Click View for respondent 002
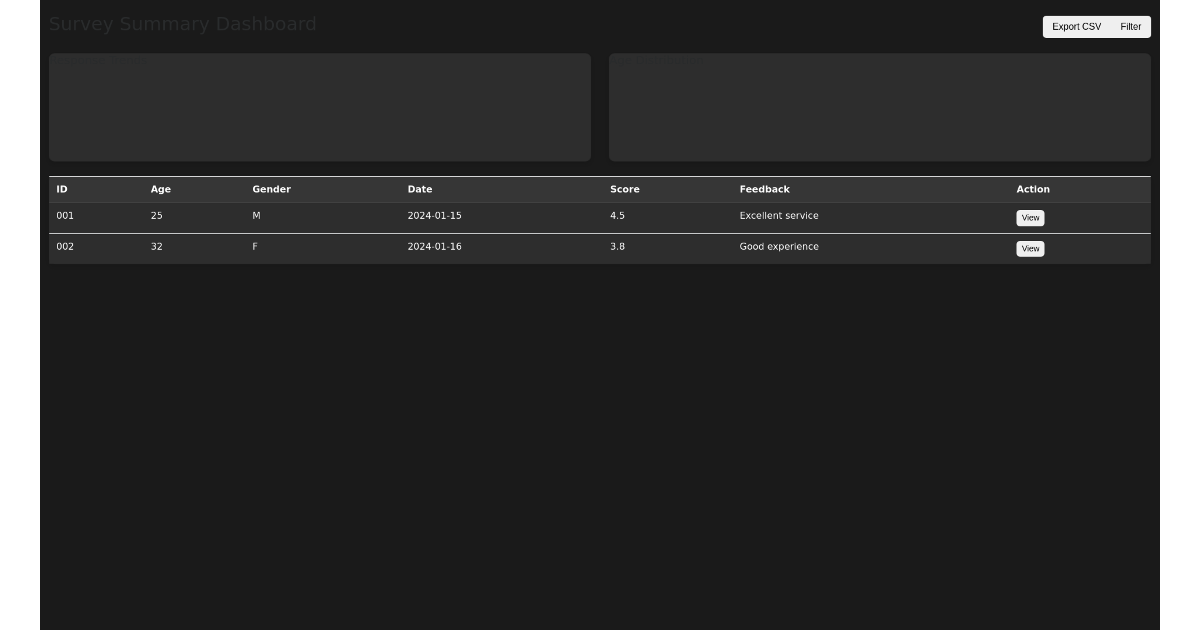 tap(1030, 248)
